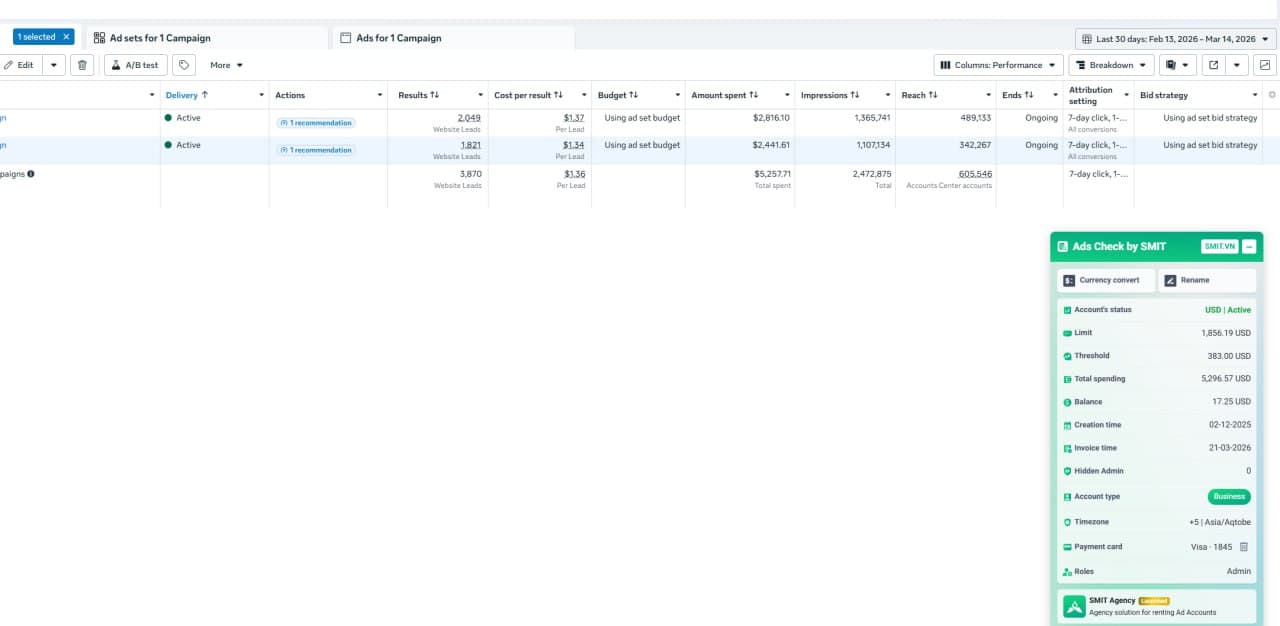Click the trash delete icon in toolbar
Screen dimensions: 1280x626
83,65
